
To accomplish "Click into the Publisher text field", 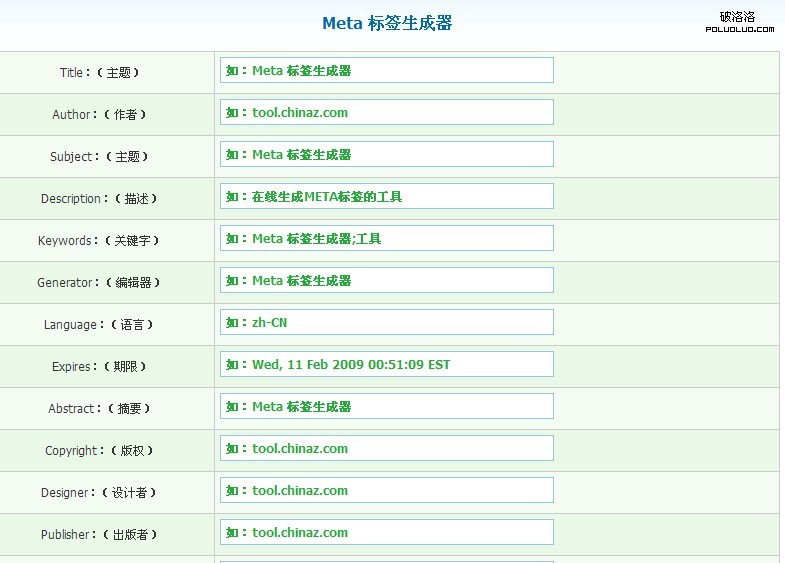I will coord(386,533).
